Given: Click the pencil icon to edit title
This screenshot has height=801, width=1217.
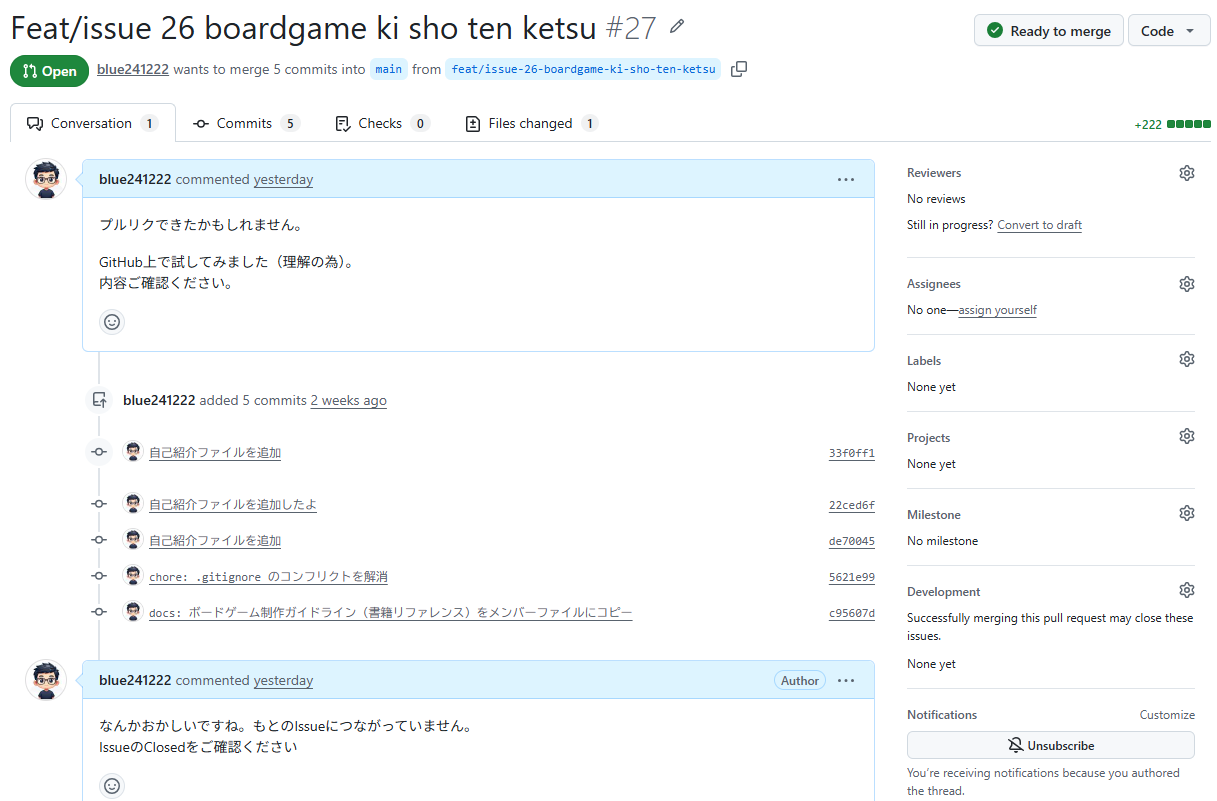Looking at the screenshot, I should 678,26.
